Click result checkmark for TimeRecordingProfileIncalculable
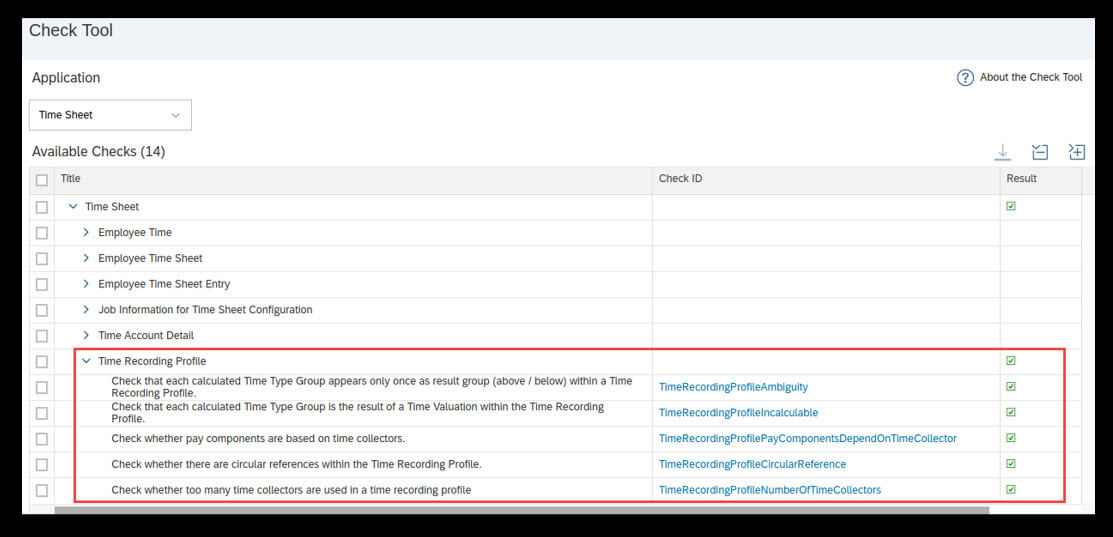This screenshot has height=537, width=1113. pyautogui.click(x=1011, y=412)
